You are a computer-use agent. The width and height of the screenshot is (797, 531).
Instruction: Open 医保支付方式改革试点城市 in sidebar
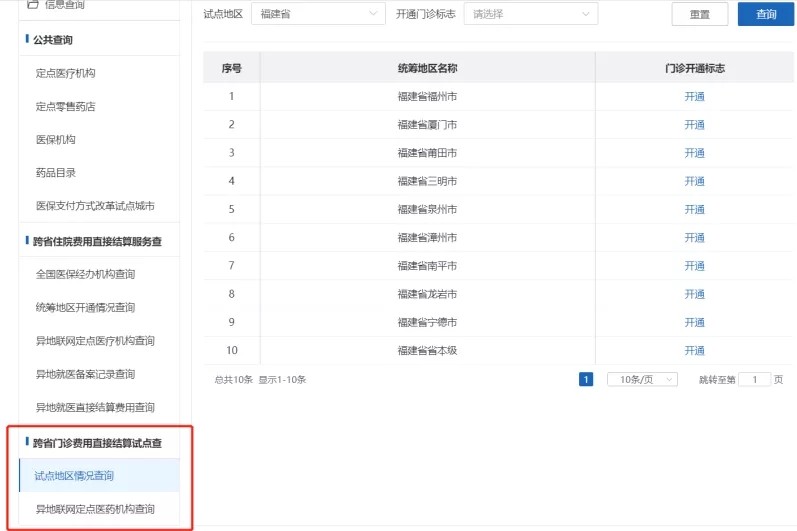[x=95, y=206]
